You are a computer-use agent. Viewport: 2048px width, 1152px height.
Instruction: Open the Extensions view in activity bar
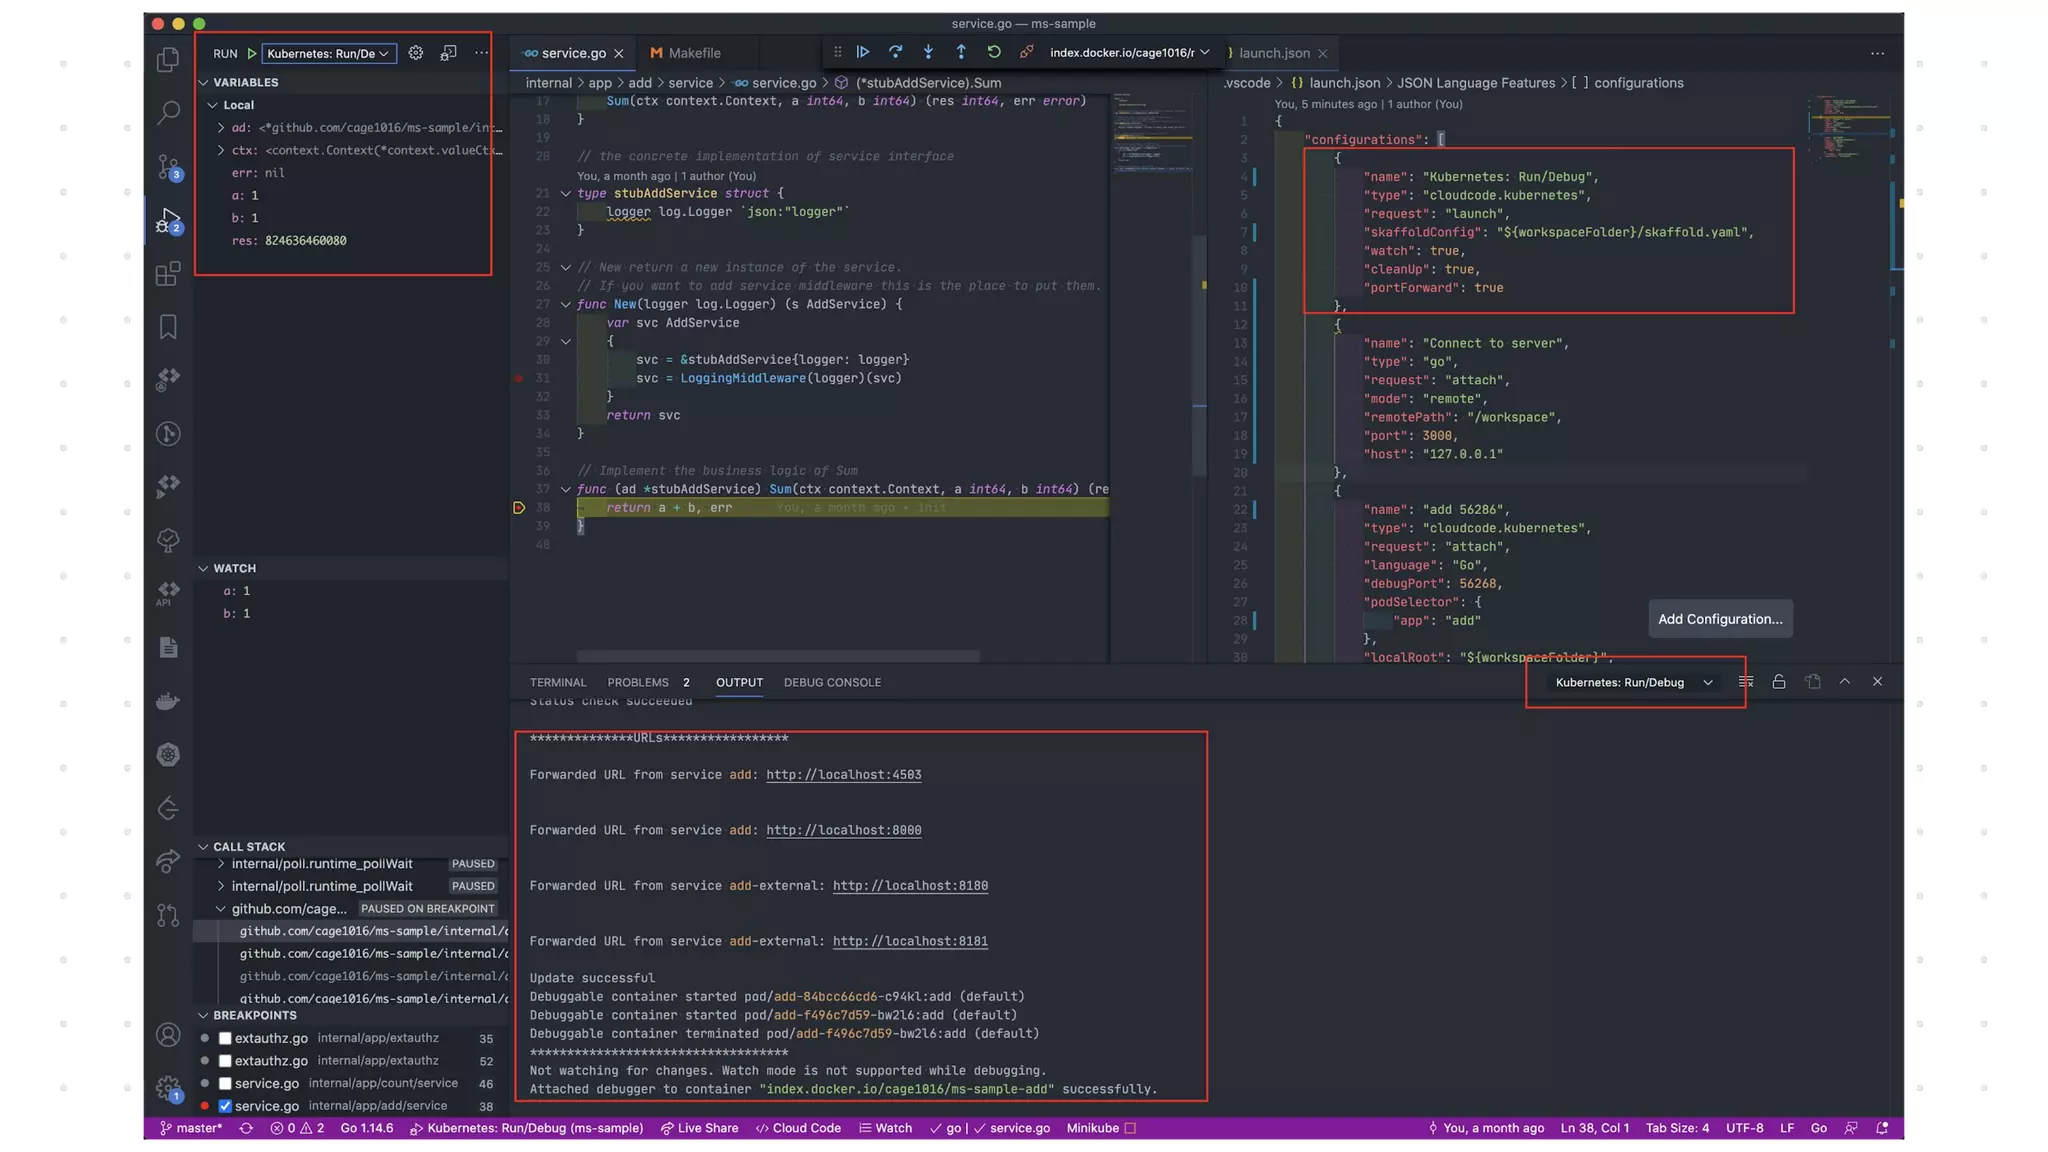168,273
